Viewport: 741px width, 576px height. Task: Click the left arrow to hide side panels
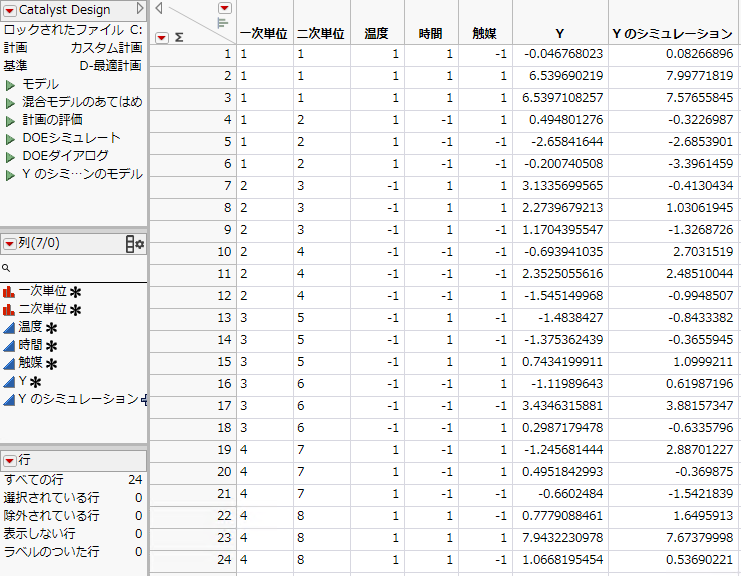tap(159, 8)
